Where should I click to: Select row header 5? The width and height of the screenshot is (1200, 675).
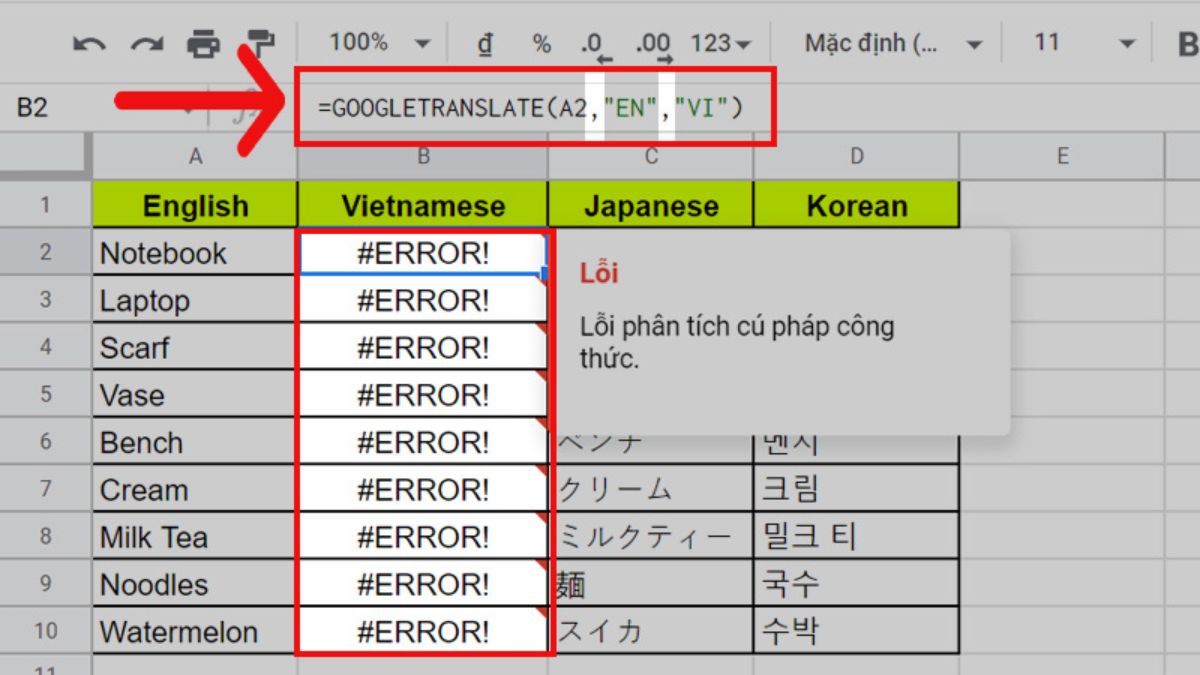[46, 394]
